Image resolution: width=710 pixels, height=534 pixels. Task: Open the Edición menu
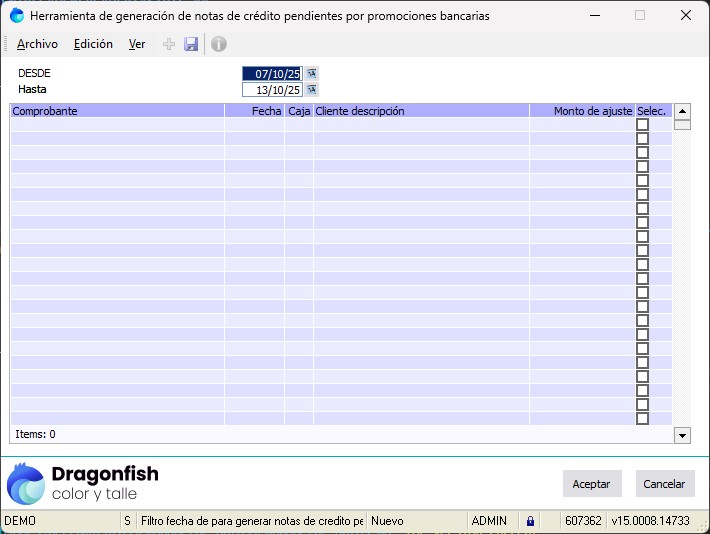click(x=93, y=44)
